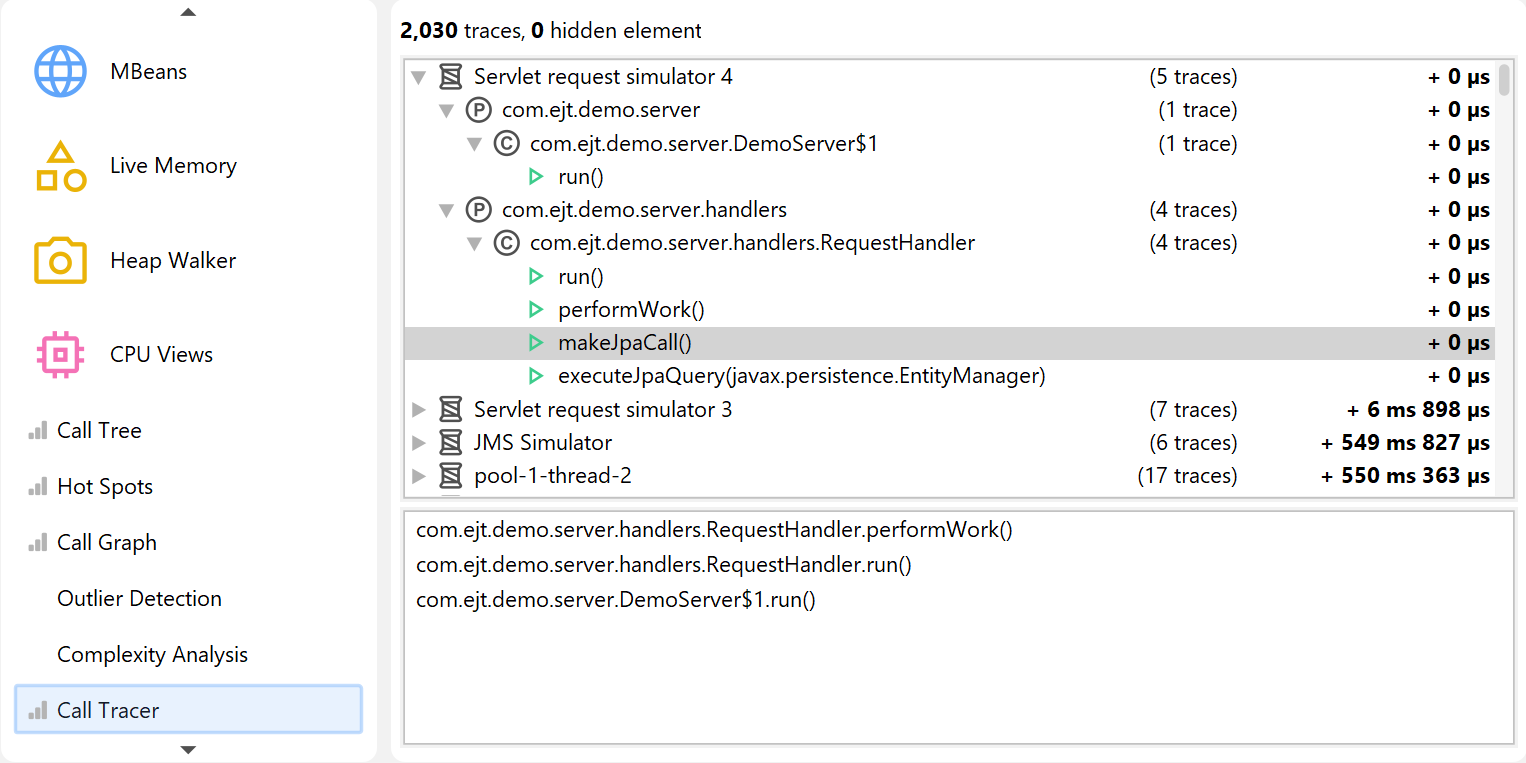Image resolution: width=1526 pixels, height=763 pixels.
Task: Click the JMS Simulator thread icon
Action: coord(451,443)
